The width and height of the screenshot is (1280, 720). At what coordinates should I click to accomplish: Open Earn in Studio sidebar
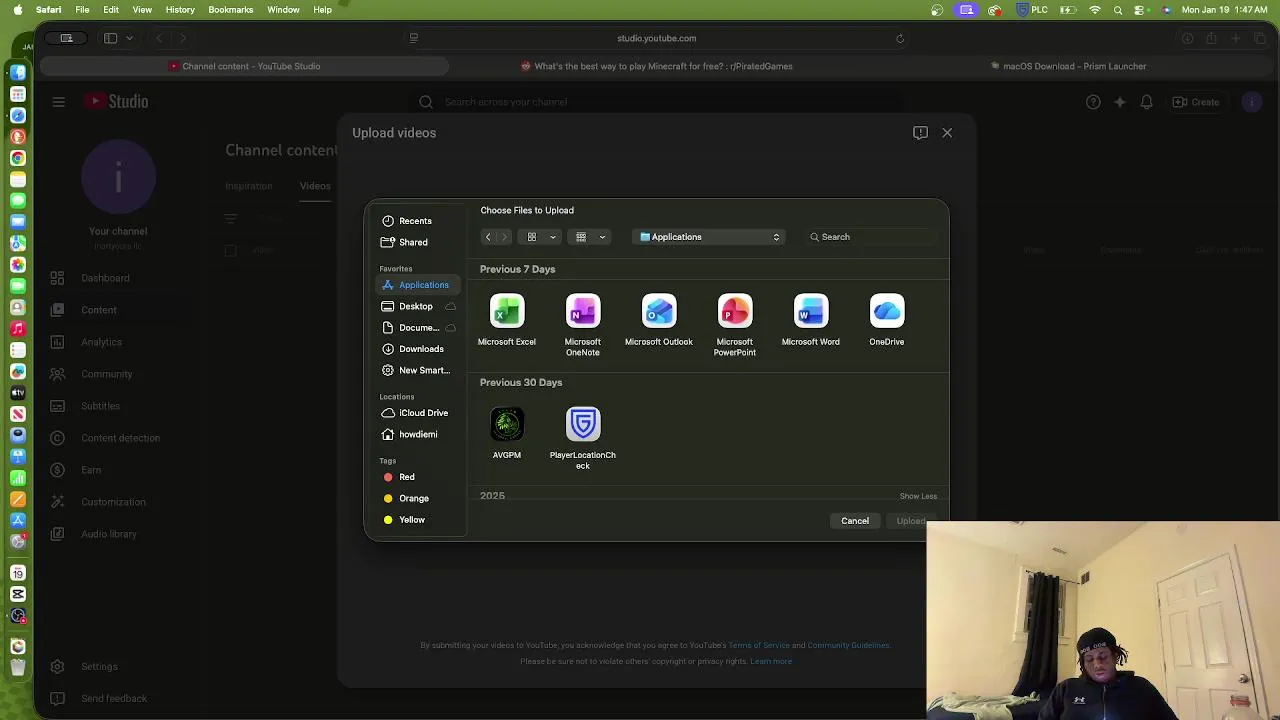click(92, 470)
